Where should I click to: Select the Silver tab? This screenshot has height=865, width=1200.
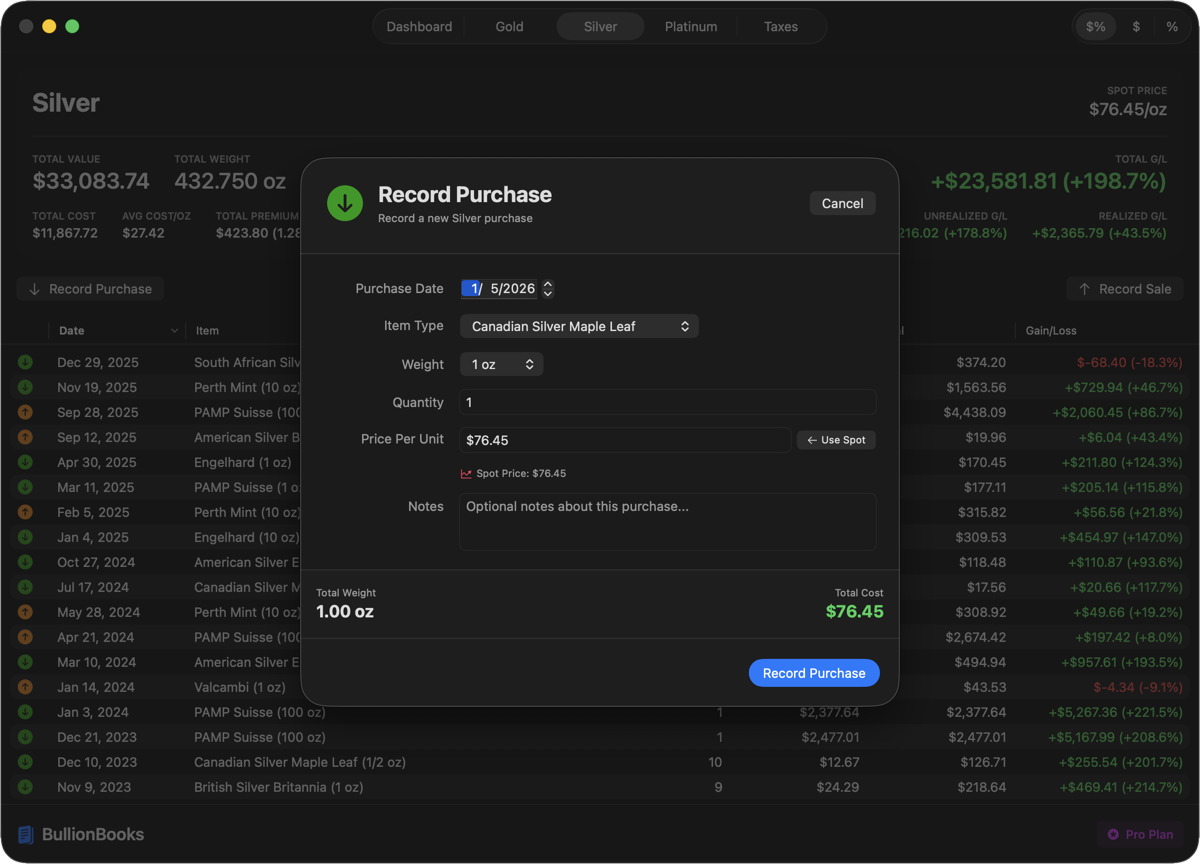(600, 27)
